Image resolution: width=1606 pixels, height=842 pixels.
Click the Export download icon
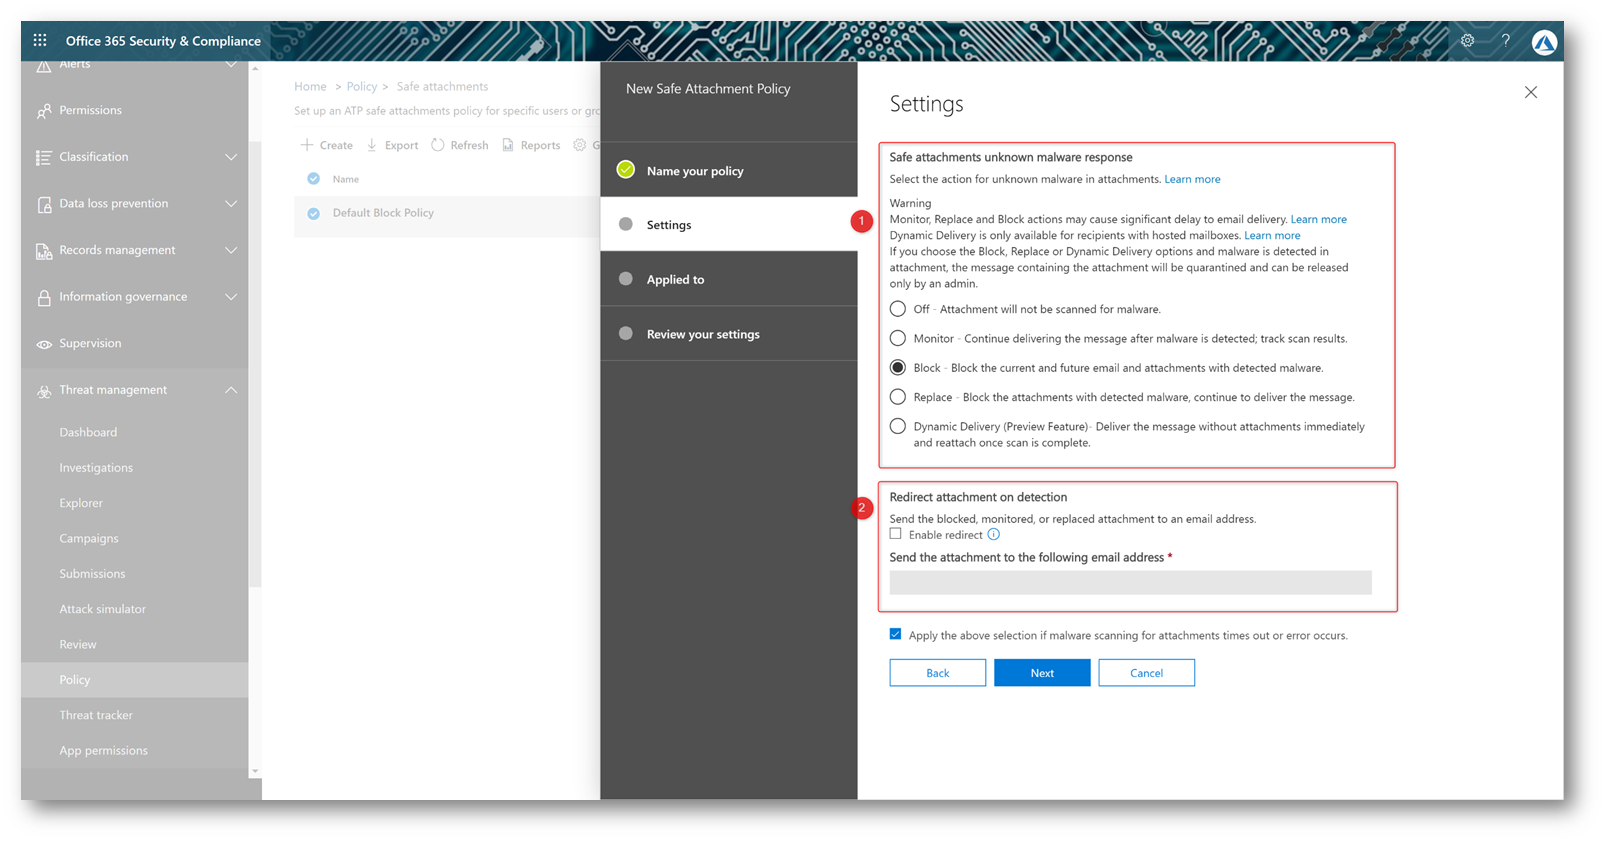tap(372, 145)
